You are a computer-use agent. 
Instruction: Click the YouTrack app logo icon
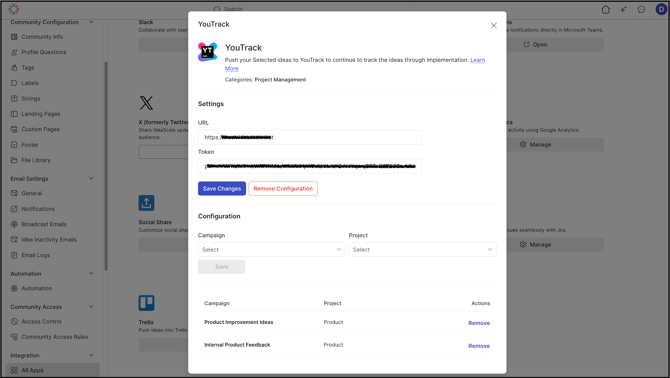(208, 52)
